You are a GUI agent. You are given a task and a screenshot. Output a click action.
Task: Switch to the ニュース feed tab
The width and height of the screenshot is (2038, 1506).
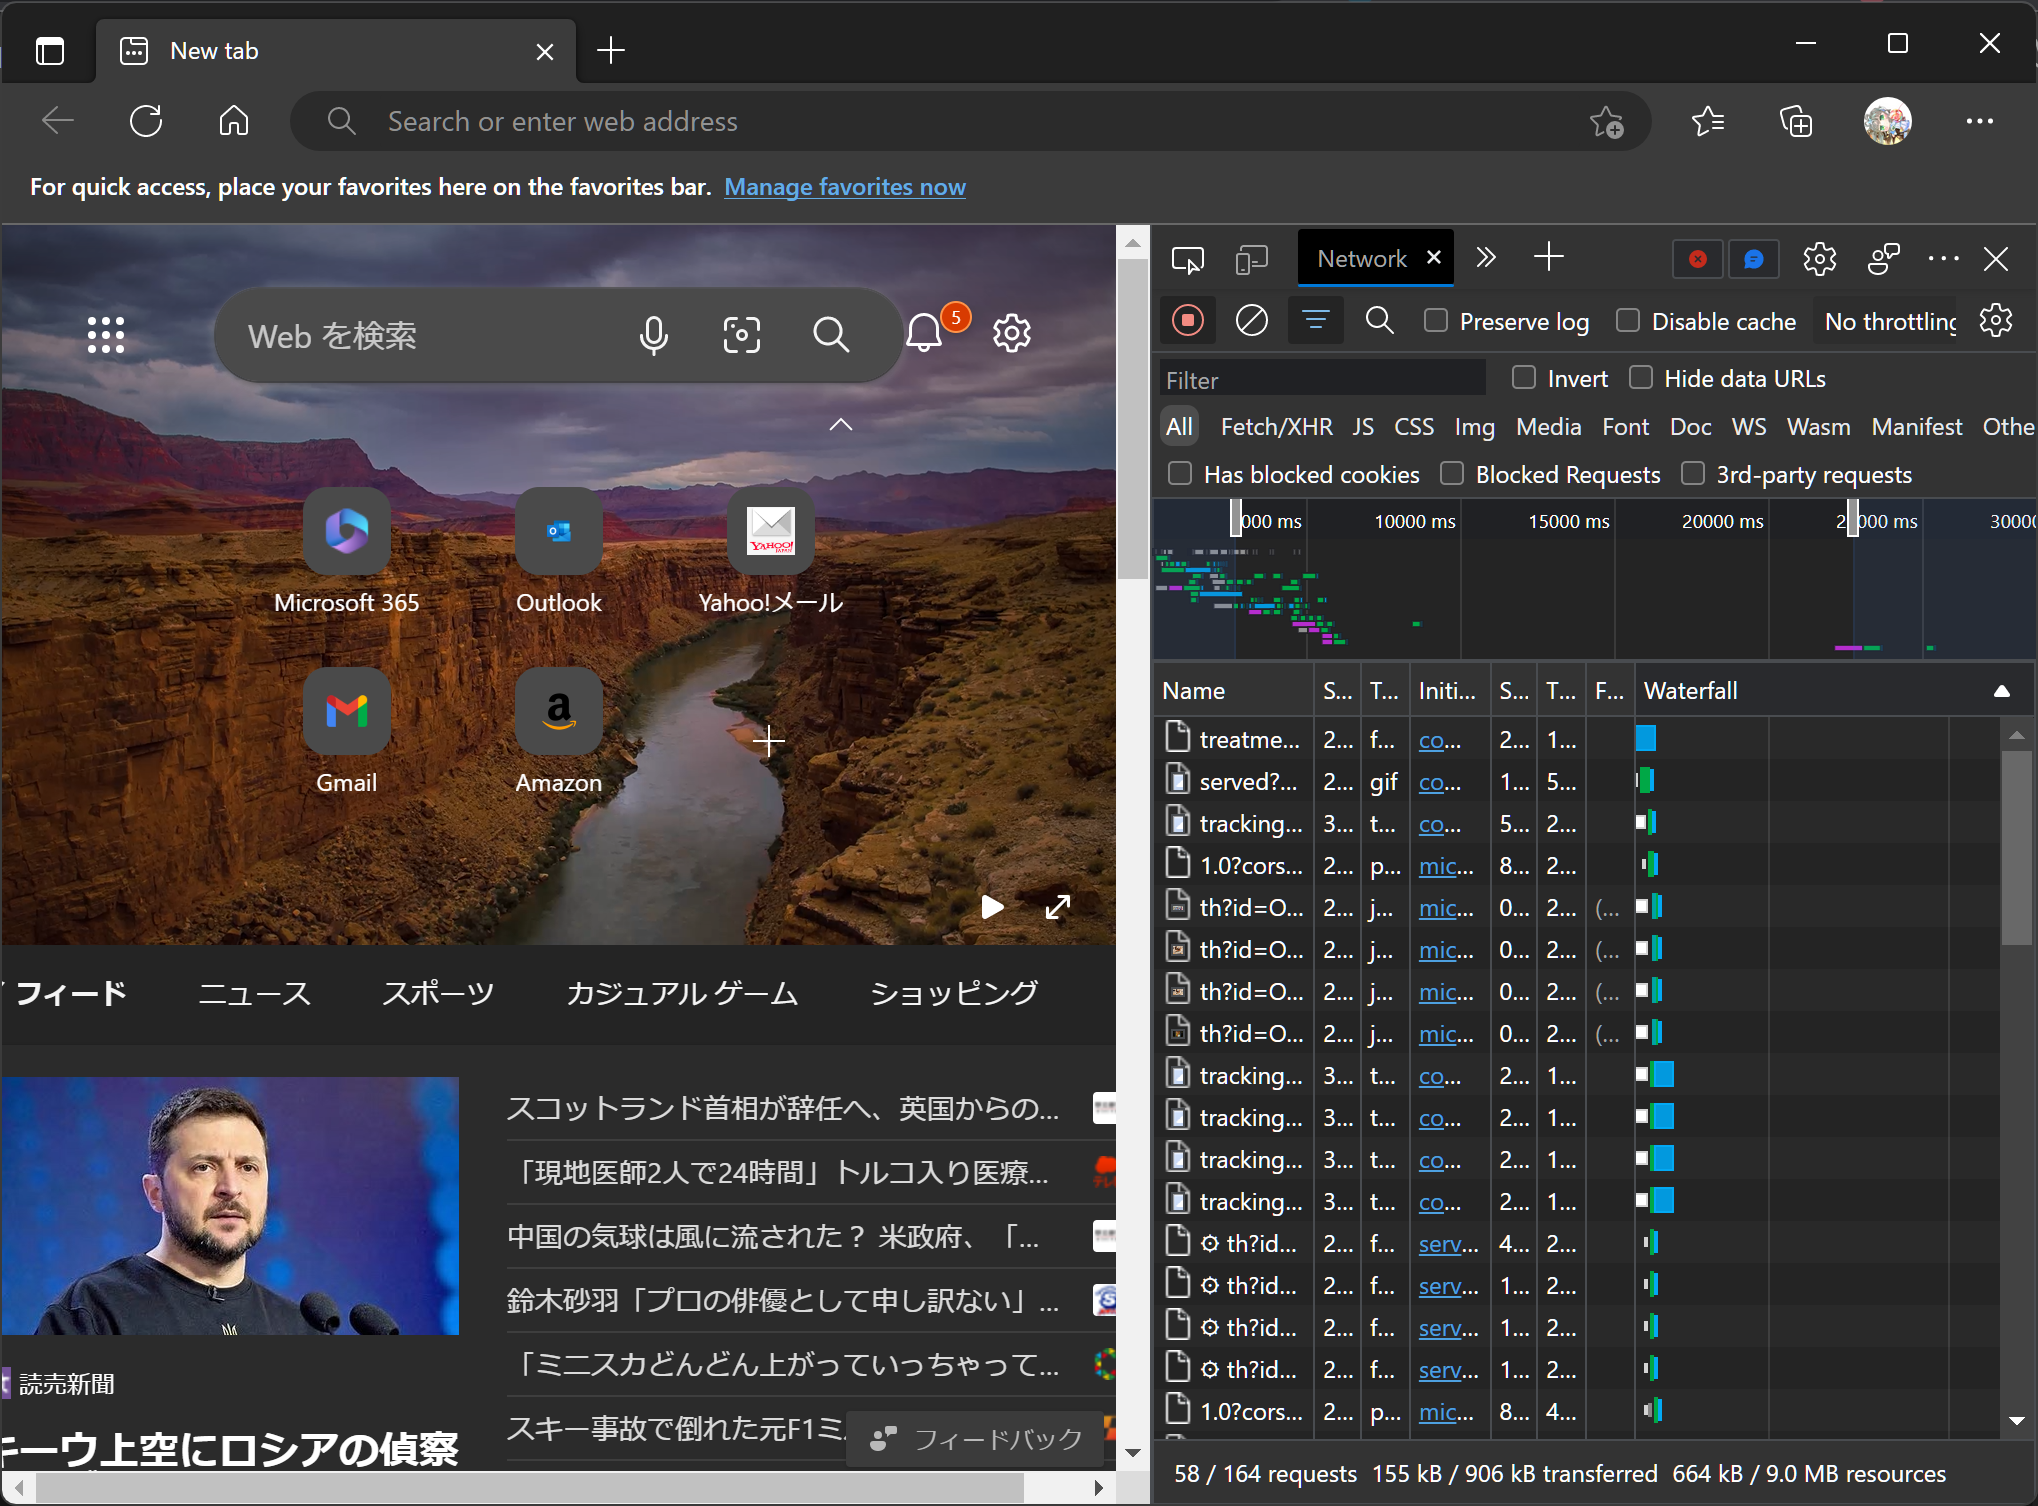tap(254, 993)
